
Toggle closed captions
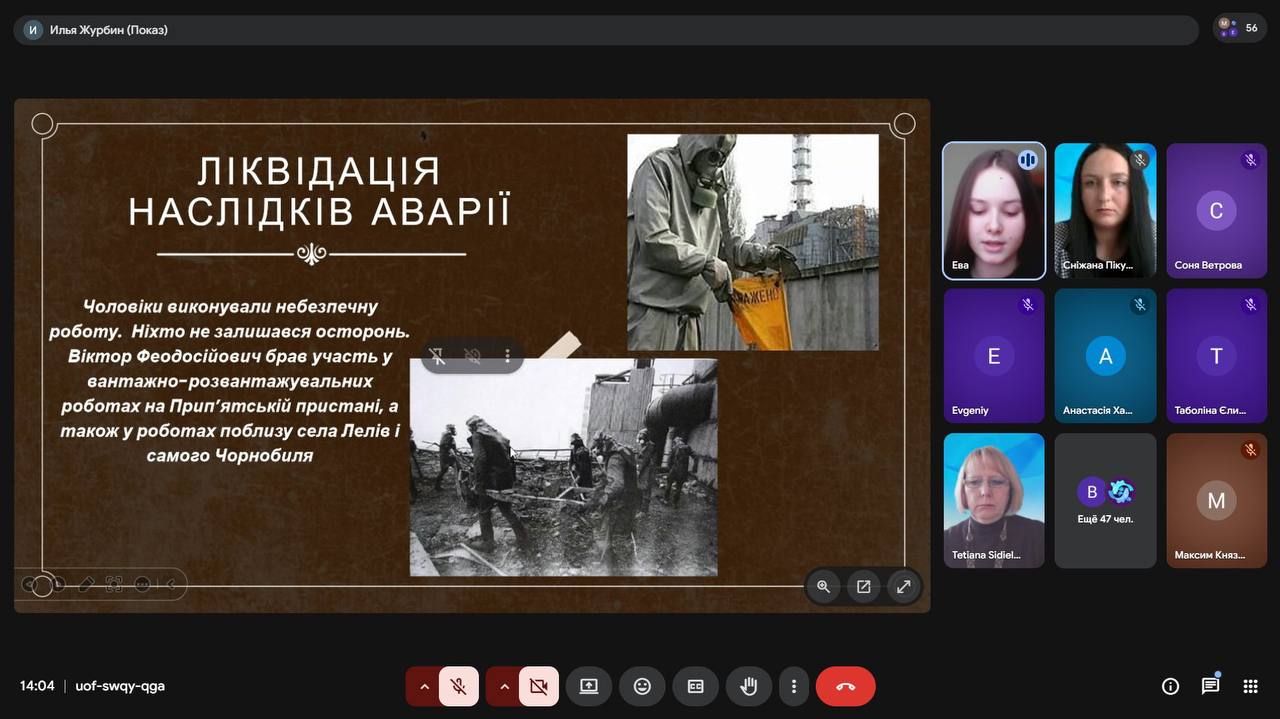pyautogui.click(x=695, y=686)
